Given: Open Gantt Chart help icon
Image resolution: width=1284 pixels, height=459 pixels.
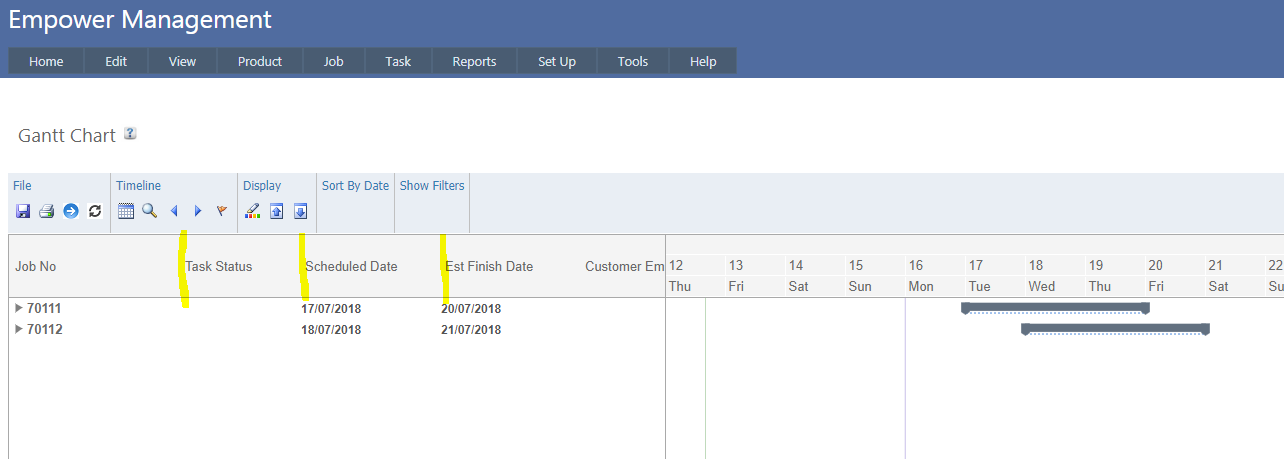Looking at the screenshot, I should [x=130, y=134].
